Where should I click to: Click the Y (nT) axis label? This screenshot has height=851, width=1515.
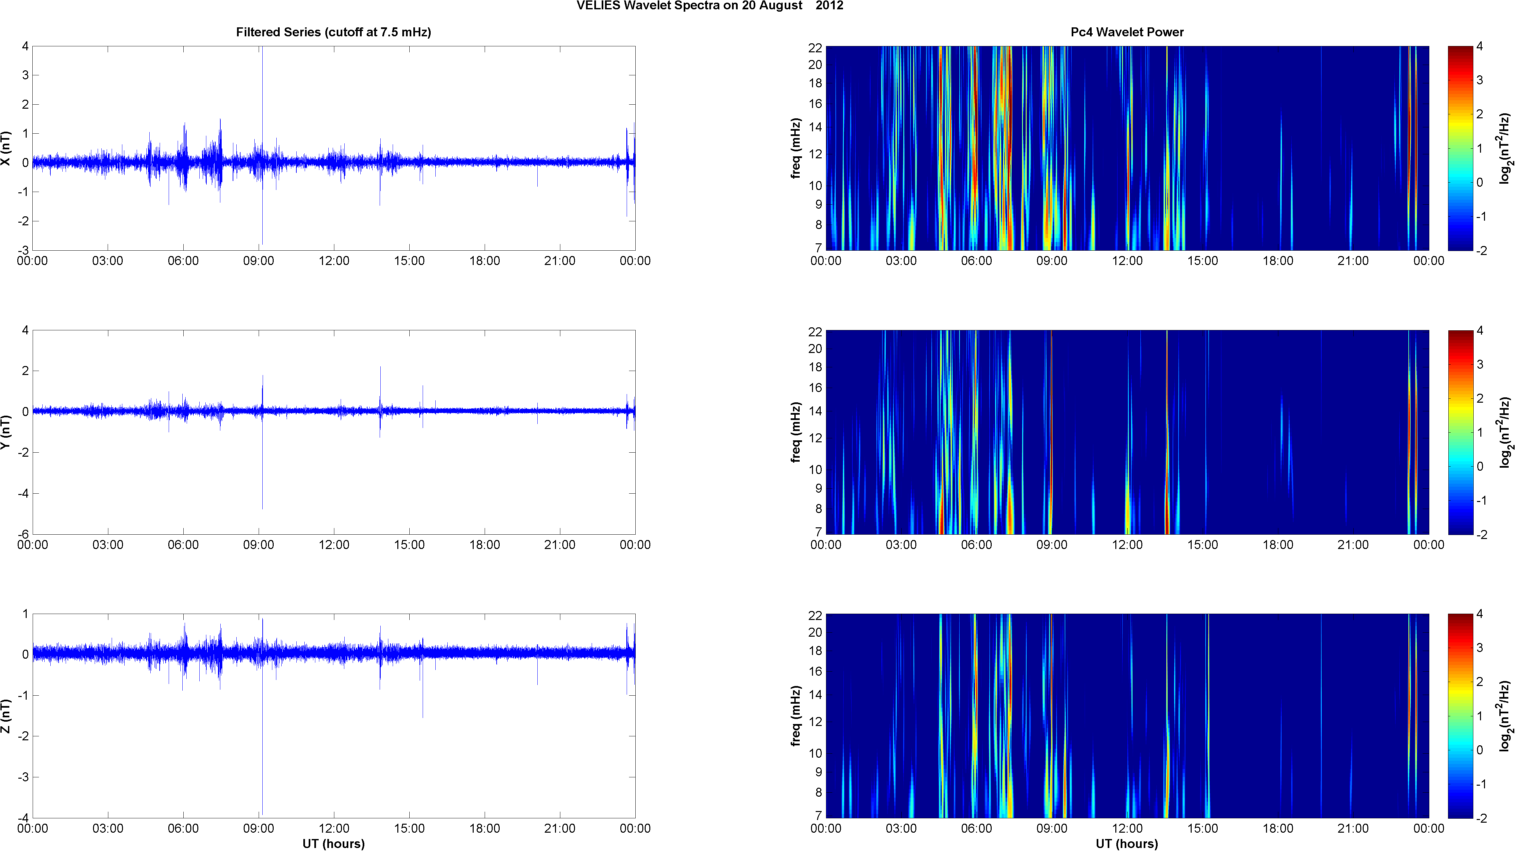click(7, 432)
